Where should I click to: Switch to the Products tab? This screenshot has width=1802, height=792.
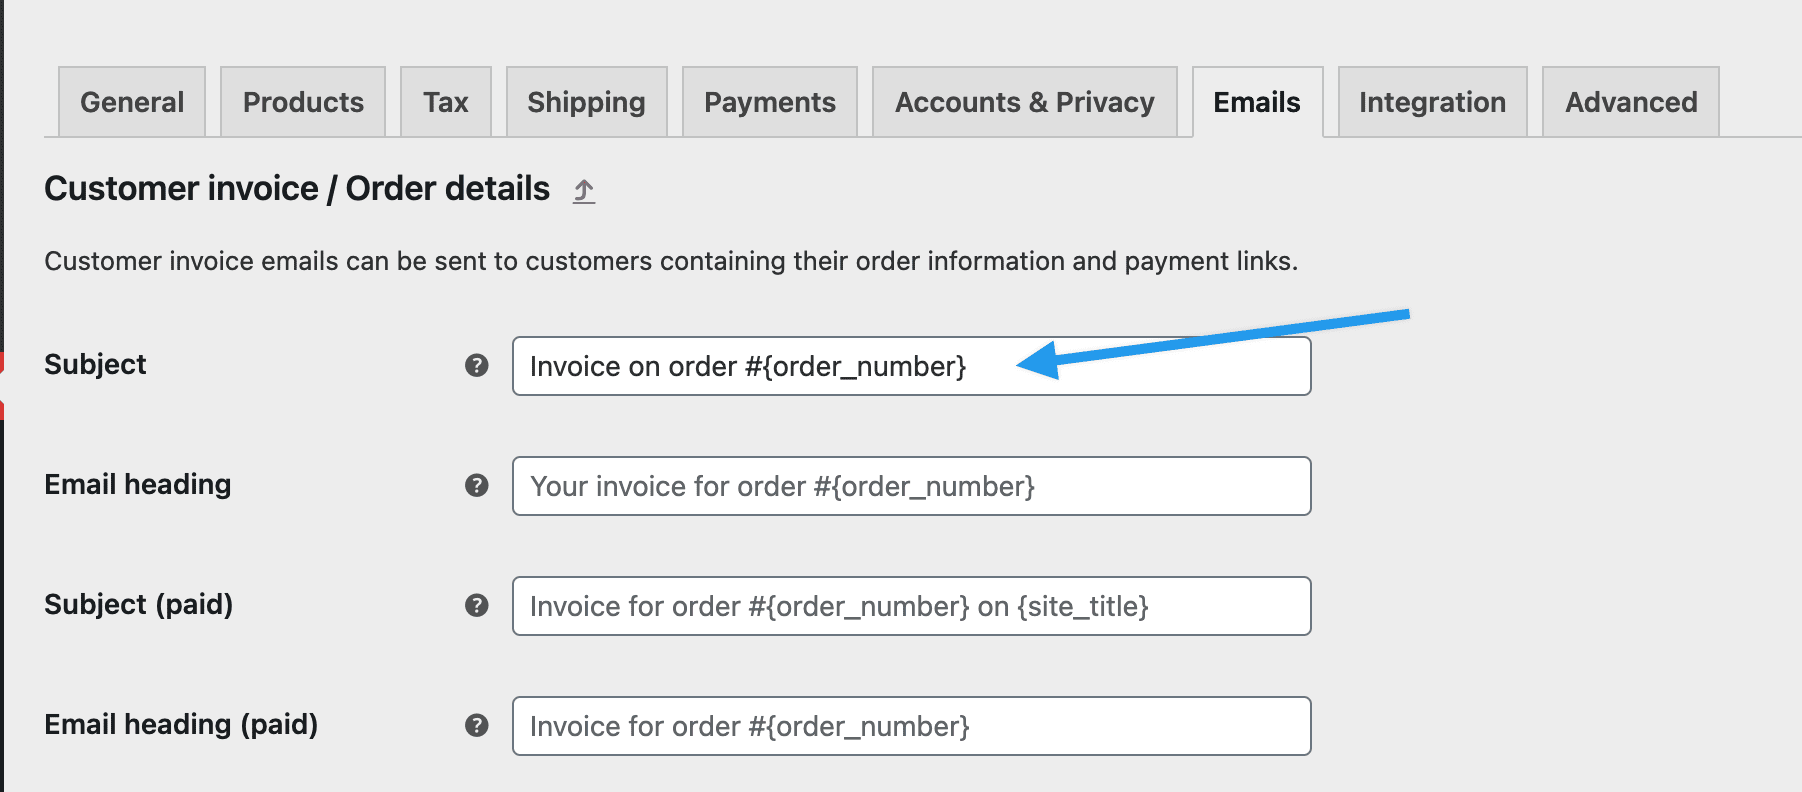pyautogui.click(x=303, y=102)
